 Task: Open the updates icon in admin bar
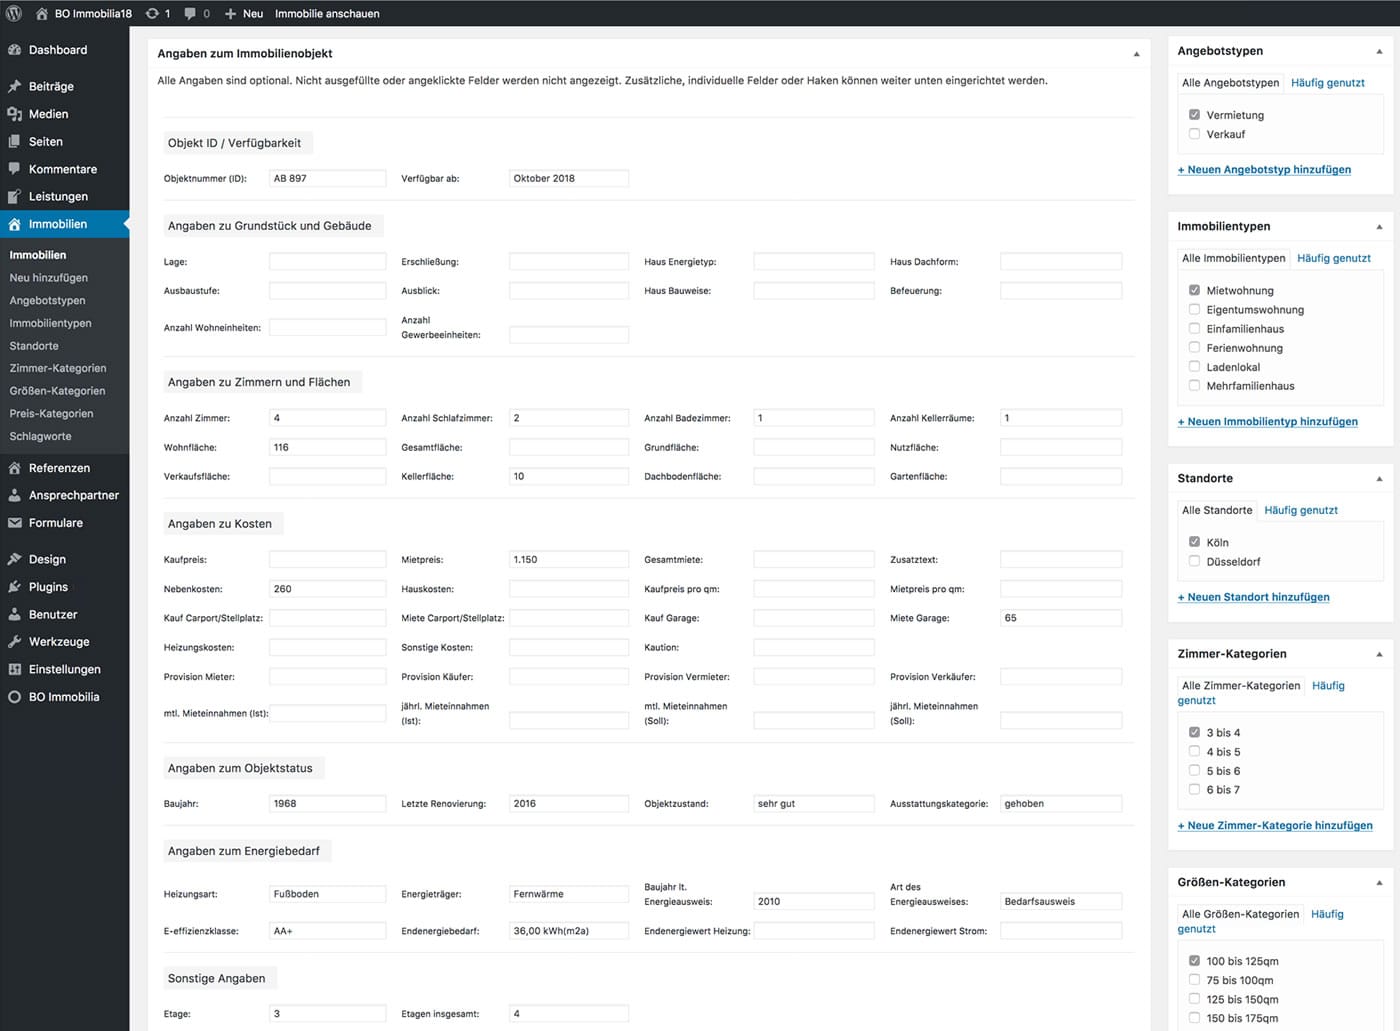[152, 13]
